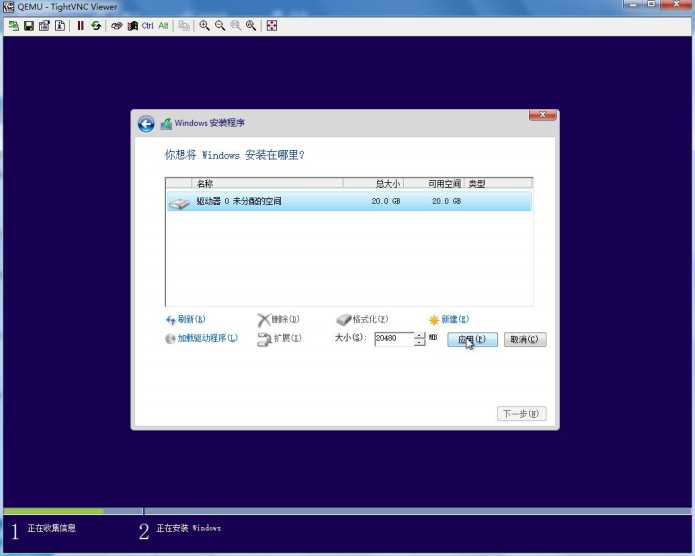The height and width of the screenshot is (556, 695).
Task: Increase partition size with the up spinner
Action: (x=419, y=336)
